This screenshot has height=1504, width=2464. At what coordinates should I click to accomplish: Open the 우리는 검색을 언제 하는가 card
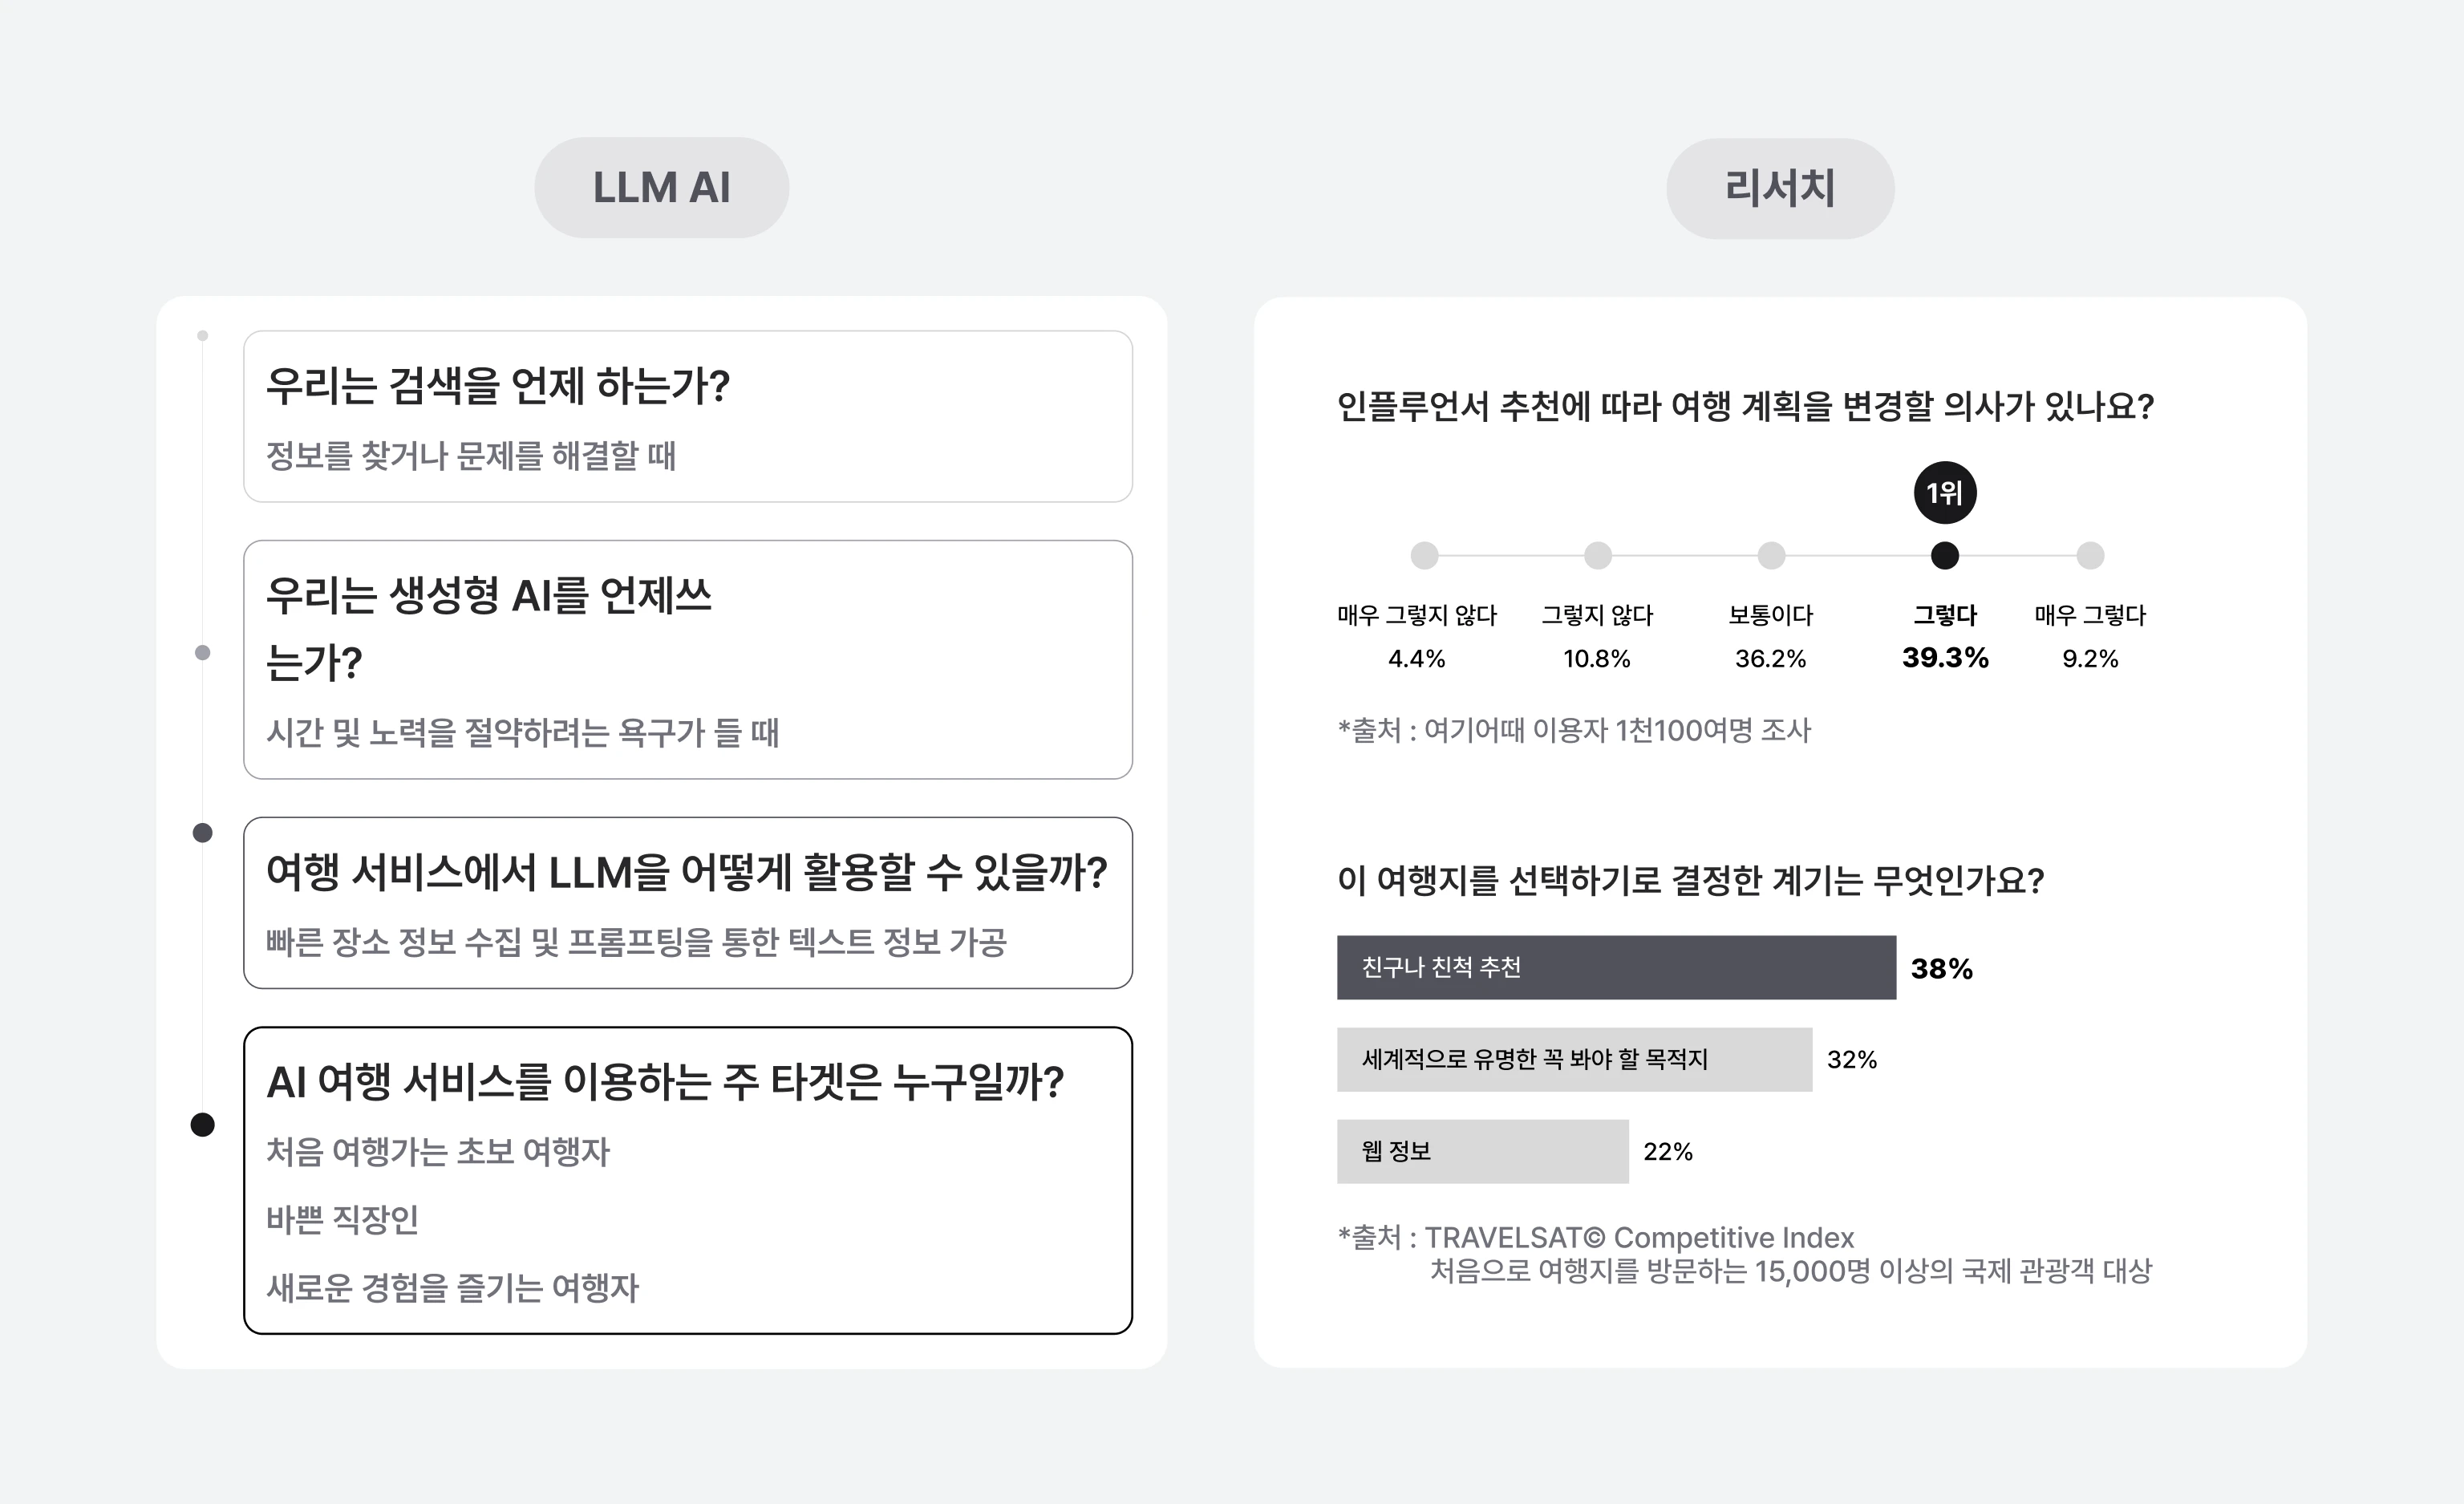pos(688,416)
